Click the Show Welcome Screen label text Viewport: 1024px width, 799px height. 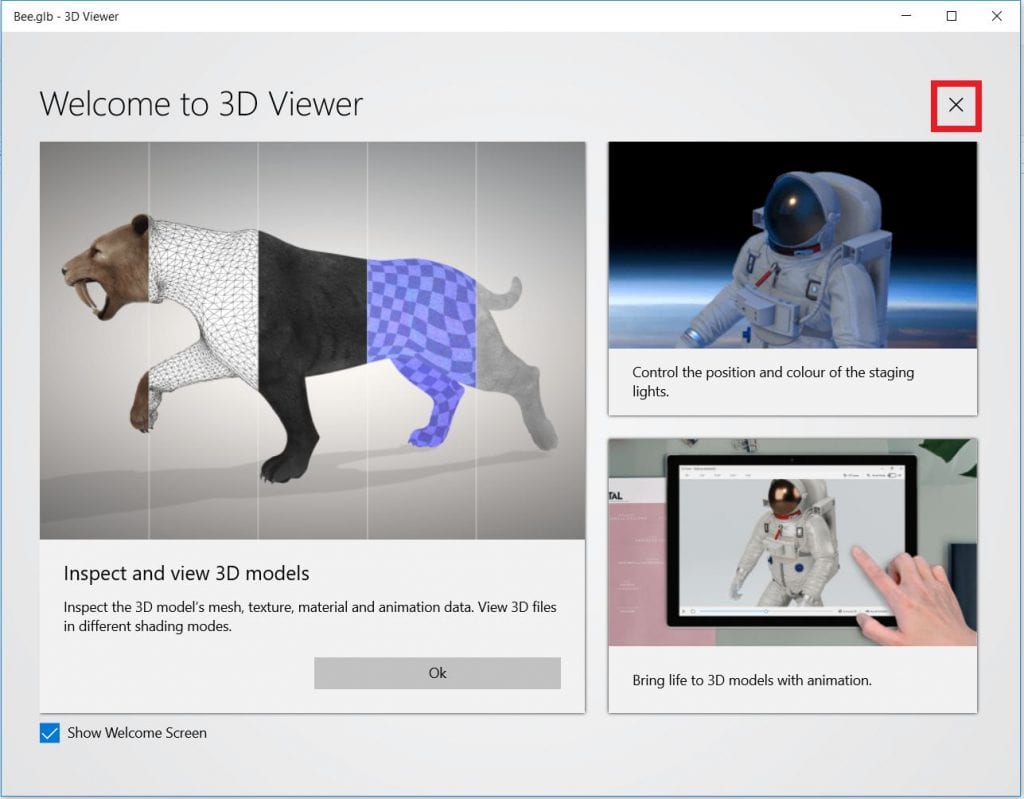coord(137,733)
